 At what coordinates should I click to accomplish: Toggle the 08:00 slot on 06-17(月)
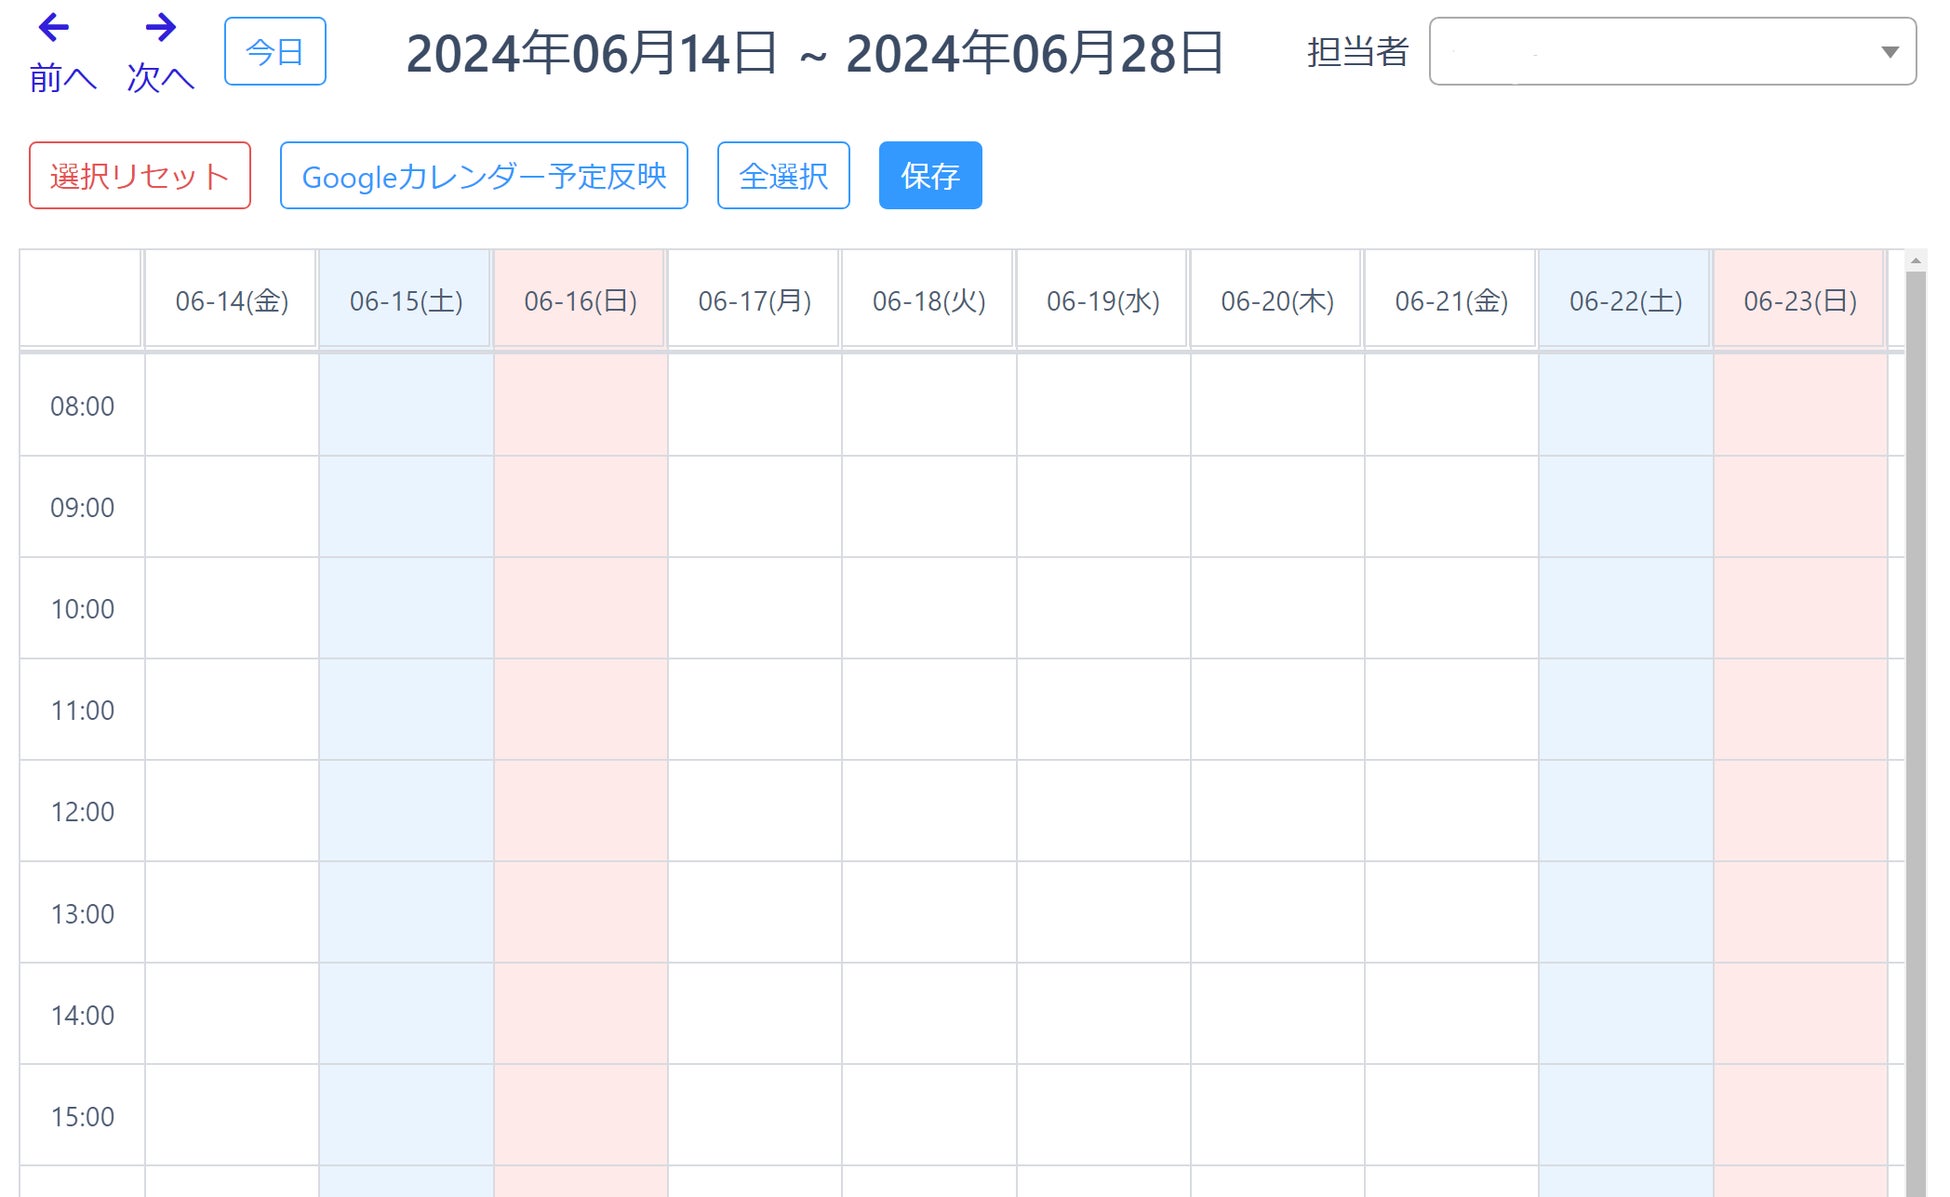pyautogui.click(x=754, y=406)
